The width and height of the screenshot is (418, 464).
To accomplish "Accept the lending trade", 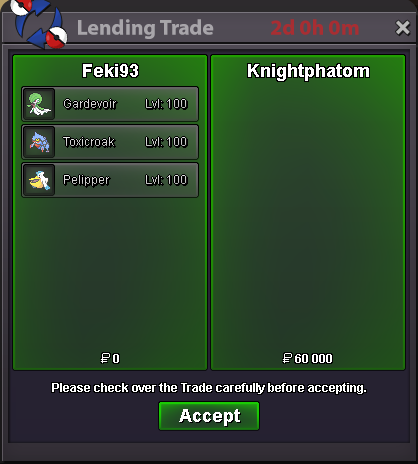I will click(209, 416).
